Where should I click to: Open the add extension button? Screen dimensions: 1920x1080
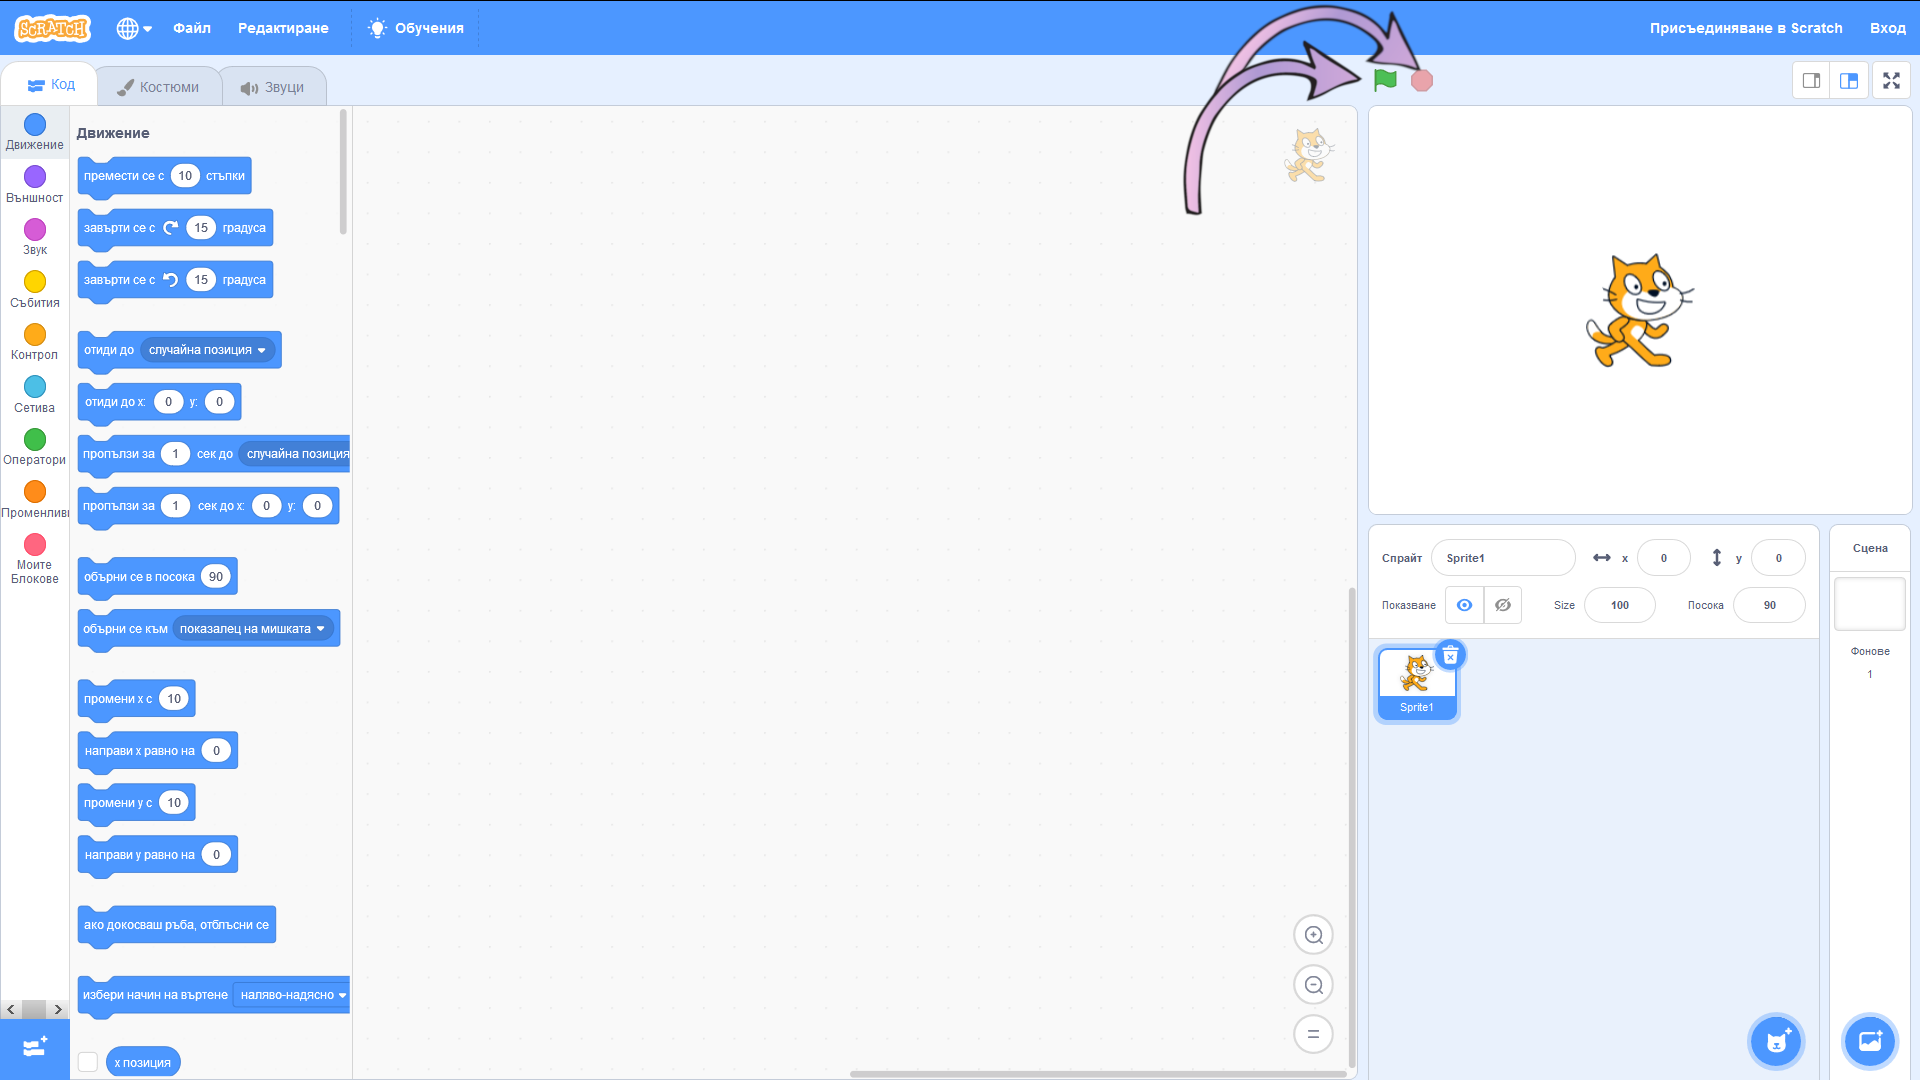[x=35, y=1047]
